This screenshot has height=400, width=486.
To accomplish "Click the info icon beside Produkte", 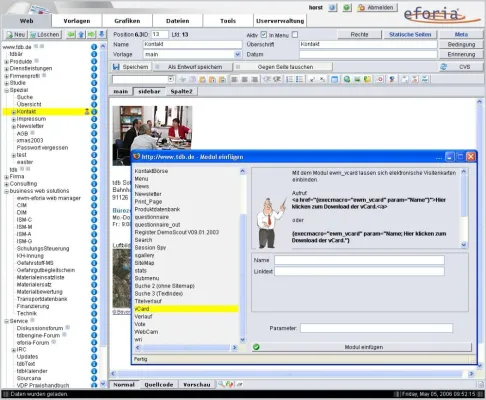I will (94, 61).
